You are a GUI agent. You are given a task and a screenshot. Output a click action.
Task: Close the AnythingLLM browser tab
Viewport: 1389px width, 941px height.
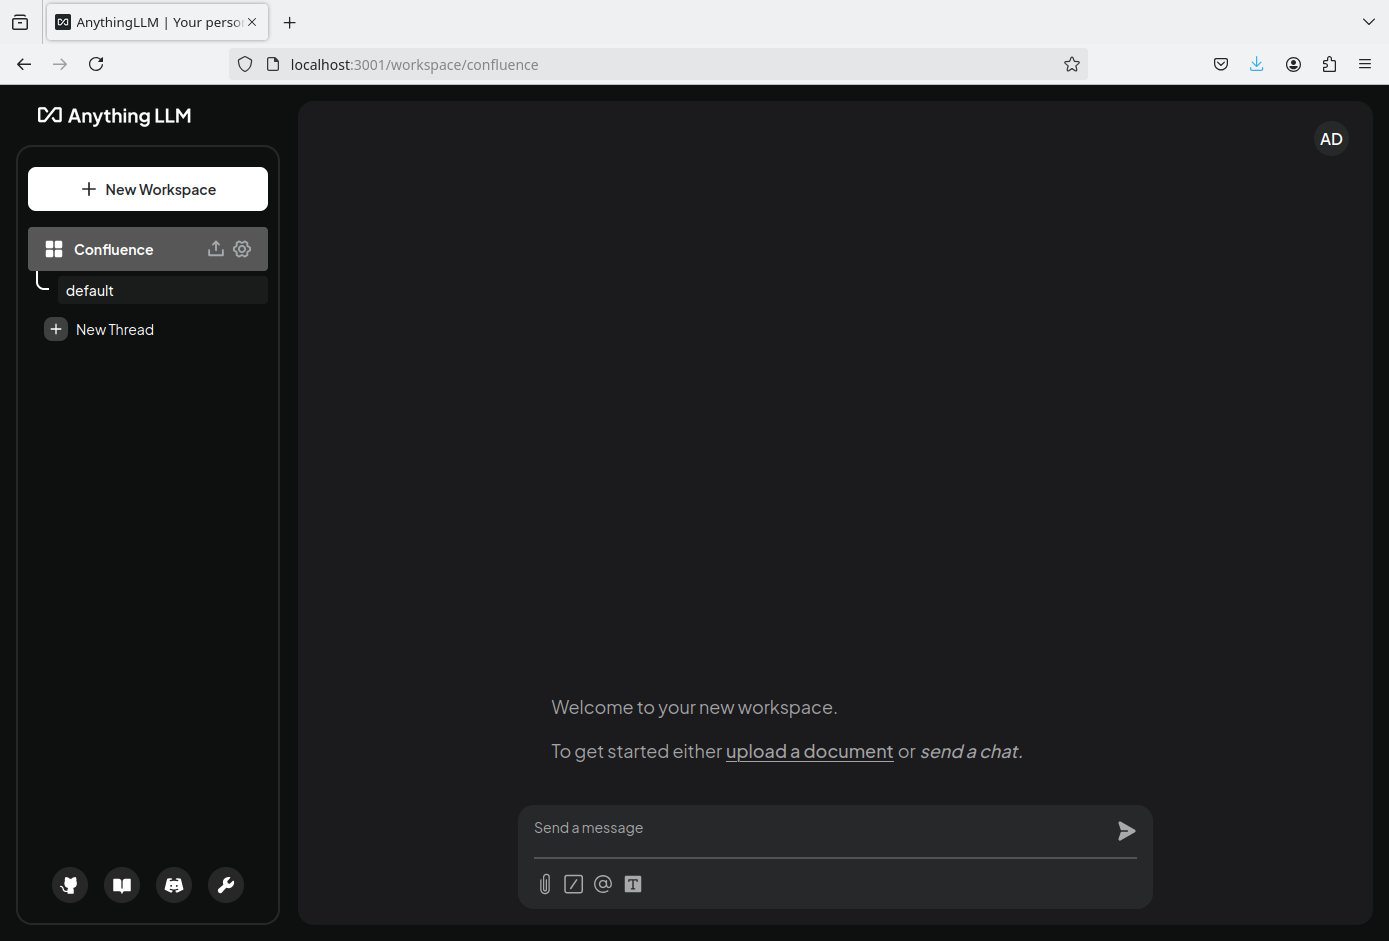[x=252, y=22]
